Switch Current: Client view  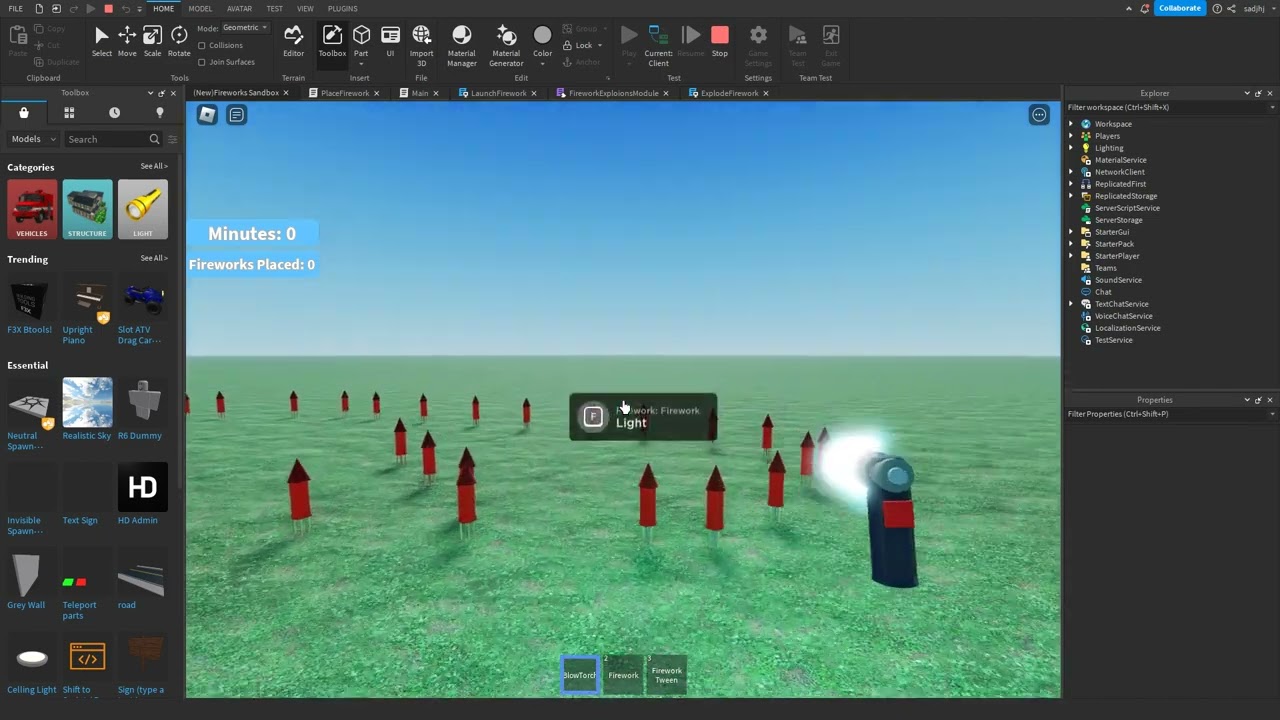[x=658, y=46]
